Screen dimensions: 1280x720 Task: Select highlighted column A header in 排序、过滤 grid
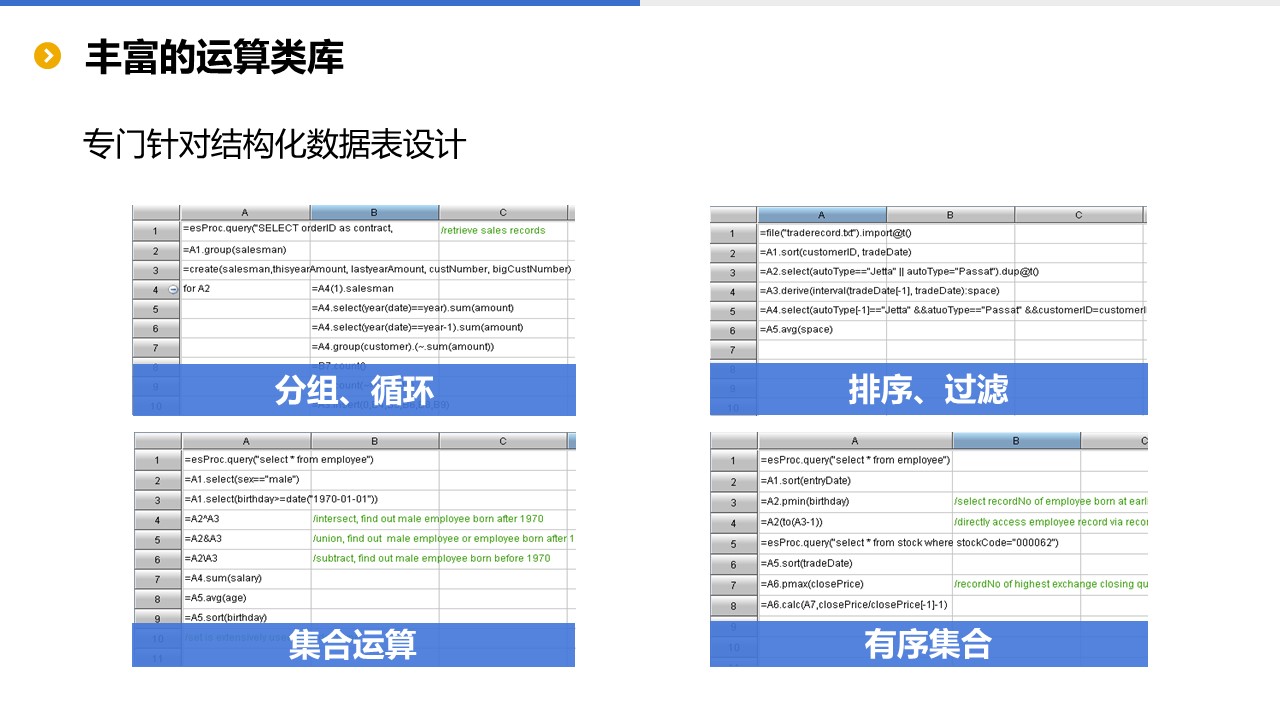[x=822, y=215]
